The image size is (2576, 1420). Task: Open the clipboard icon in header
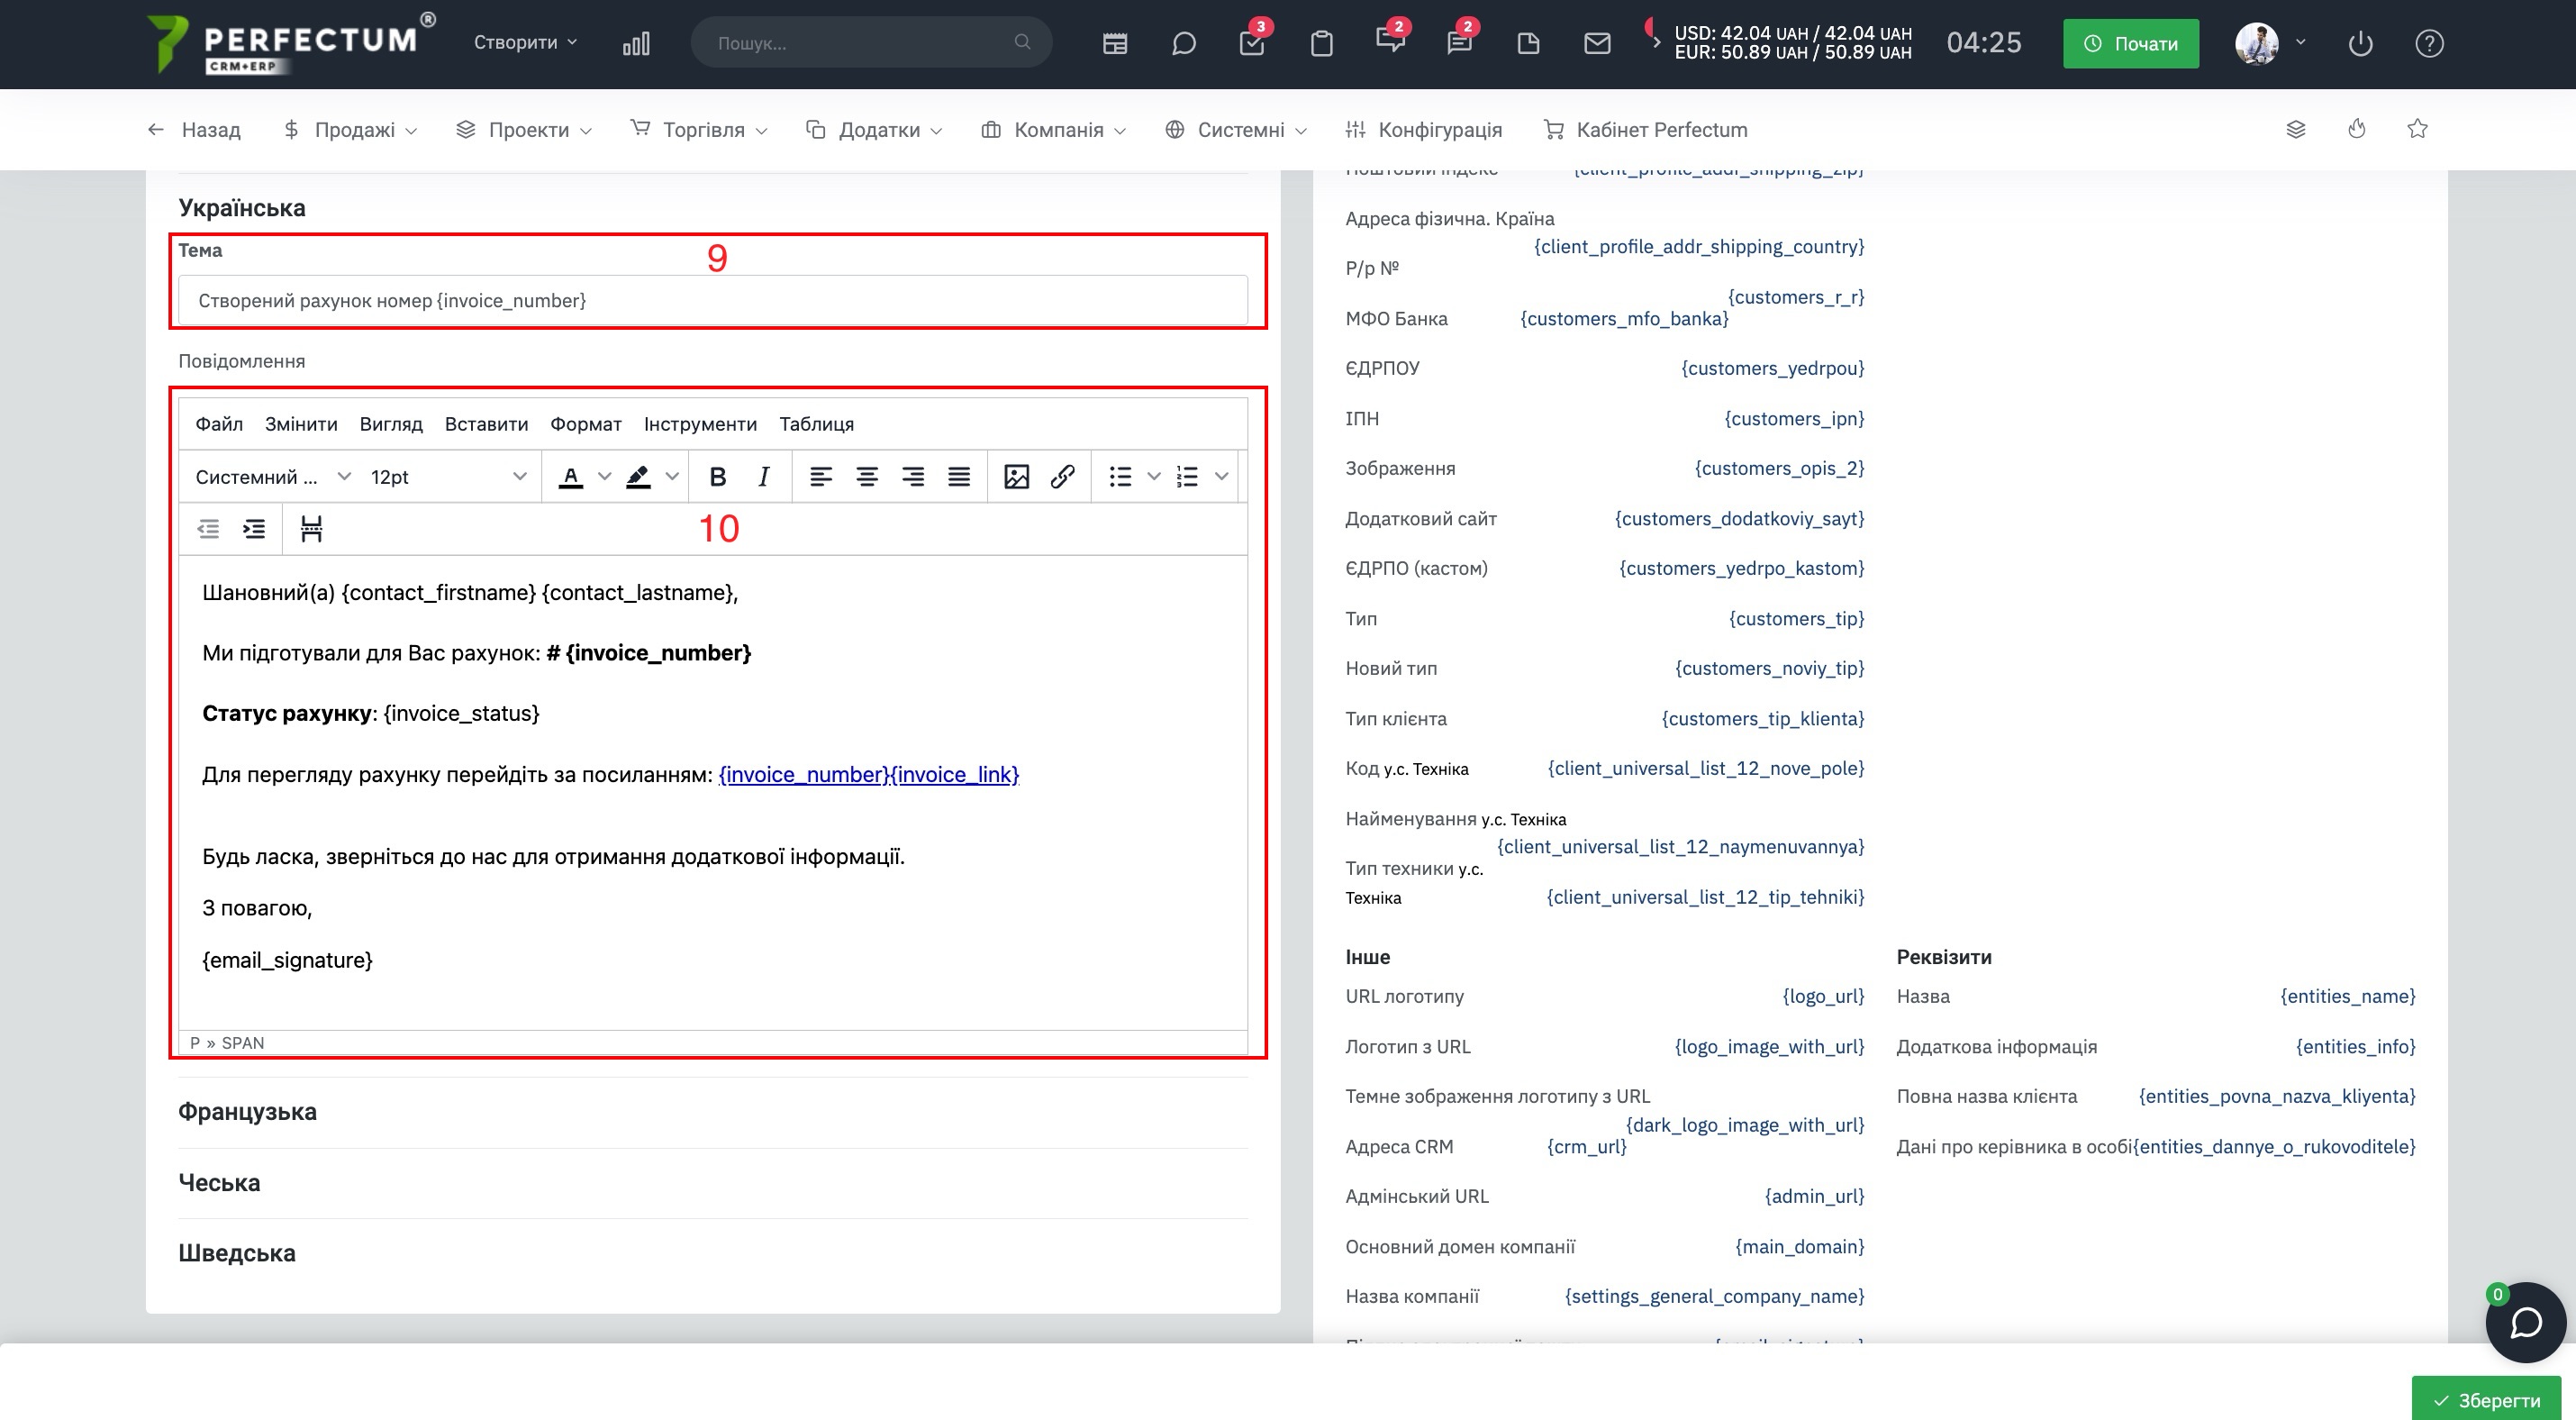point(1322,43)
